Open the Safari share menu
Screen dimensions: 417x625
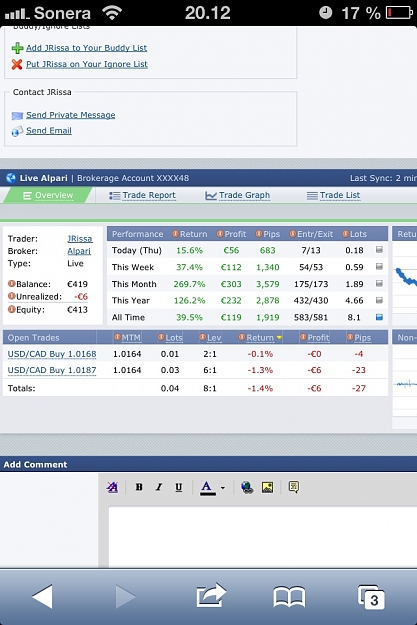point(211,596)
